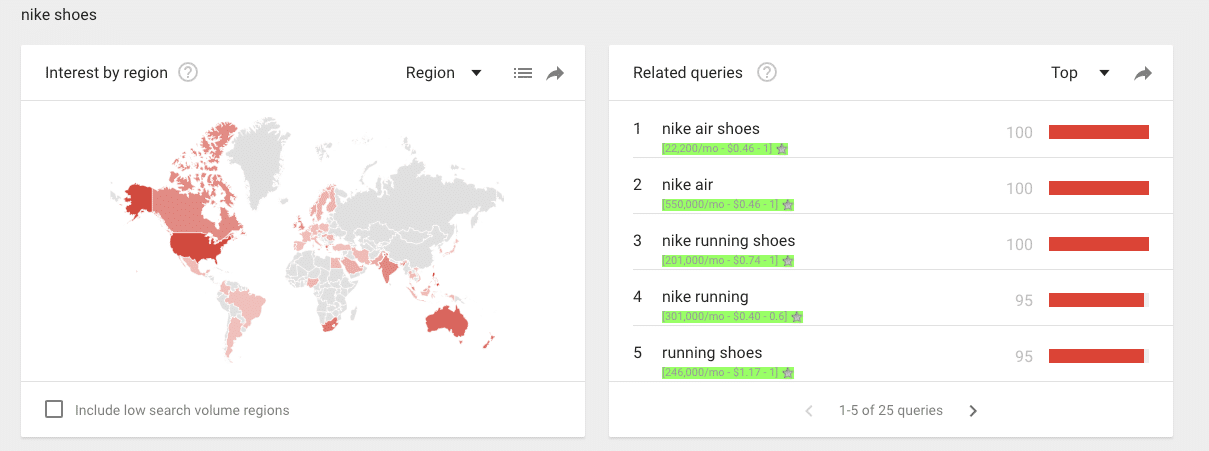The height and width of the screenshot is (451, 1209).
Task: Open help for Related queries
Action: coord(767,73)
